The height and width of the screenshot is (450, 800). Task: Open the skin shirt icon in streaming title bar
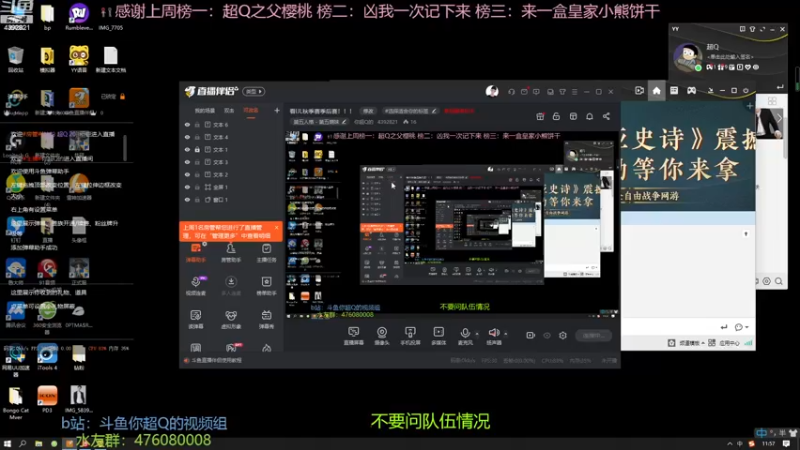562,92
